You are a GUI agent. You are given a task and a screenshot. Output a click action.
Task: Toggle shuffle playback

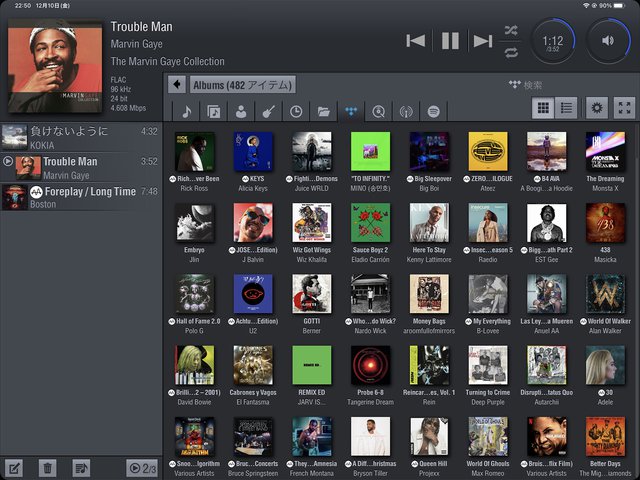pyautogui.click(x=511, y=29)
